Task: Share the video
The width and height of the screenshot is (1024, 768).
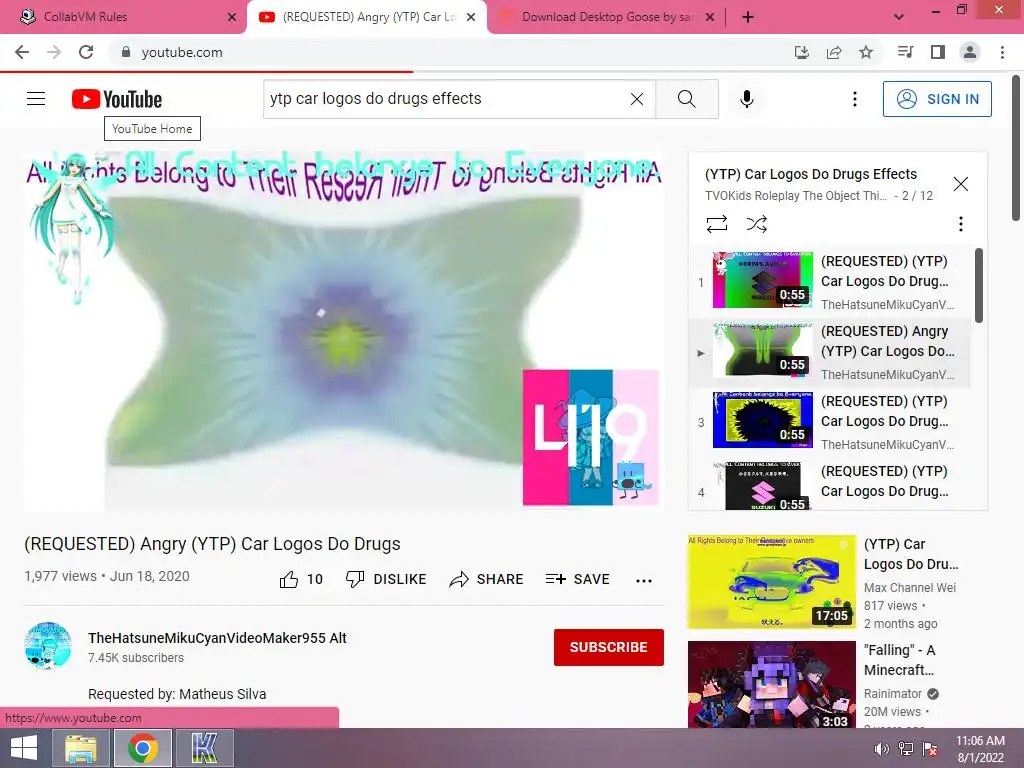Action: [487, 579]
